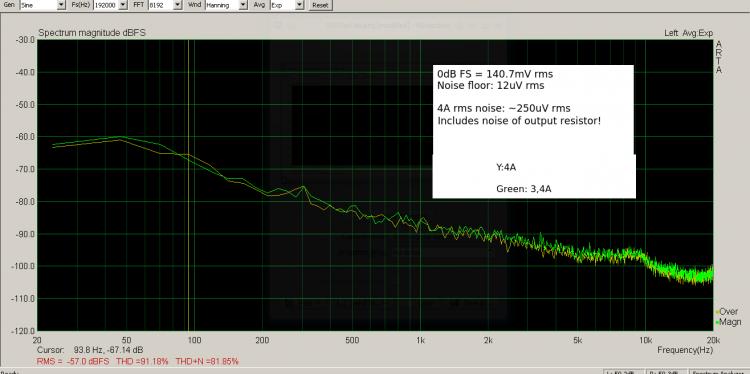This screenshot has width=750, height=374.
Task: Click the Left Avg:Exp label
Action: point(688,33)
